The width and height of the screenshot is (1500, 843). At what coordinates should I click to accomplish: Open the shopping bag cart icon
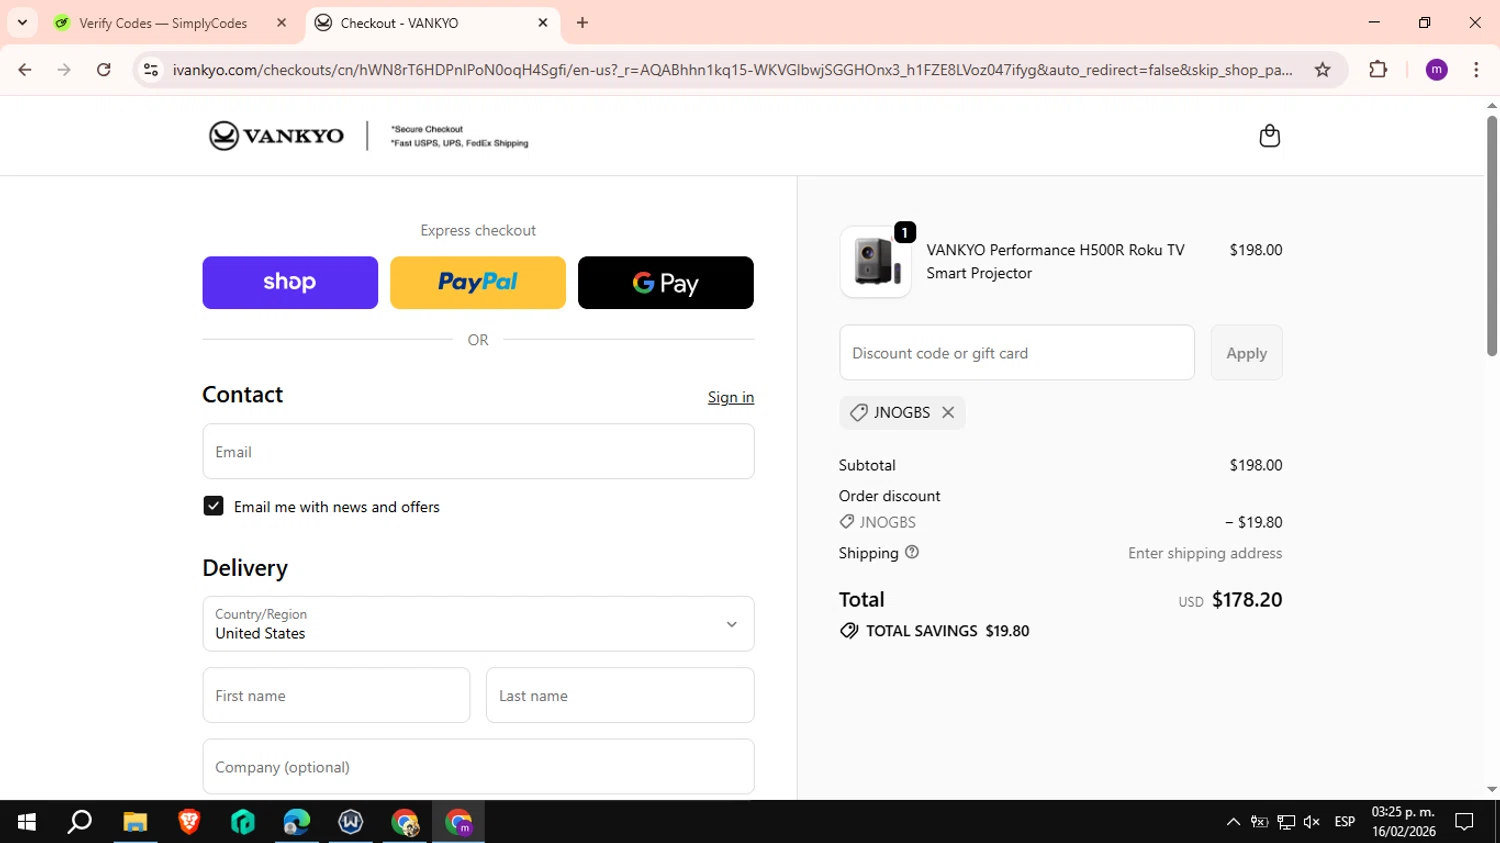tap(1269, 135)
